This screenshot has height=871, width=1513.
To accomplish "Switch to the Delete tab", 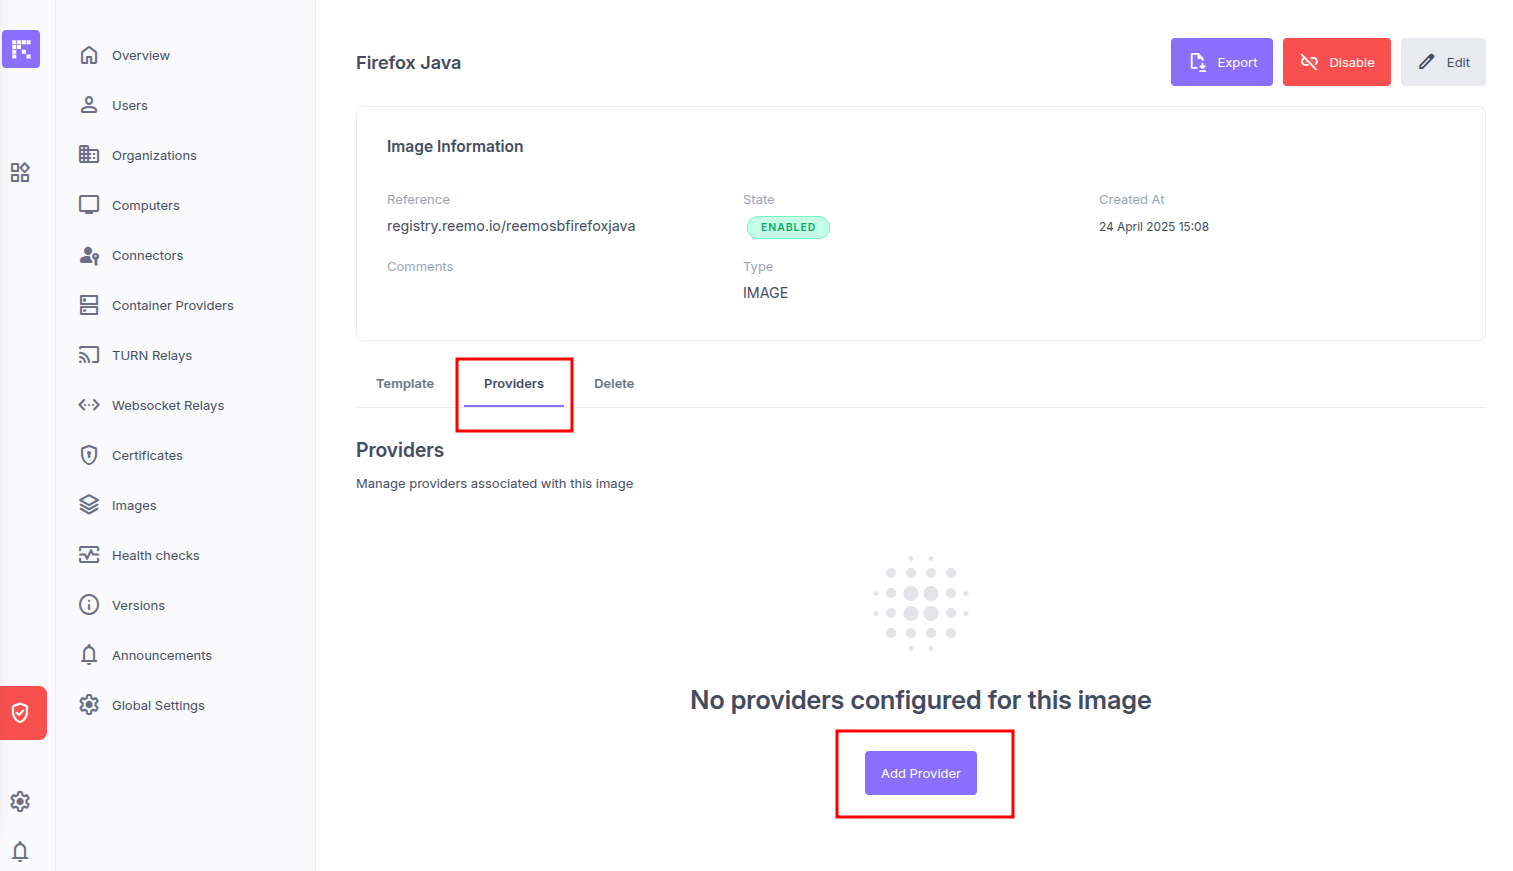I will [x=614, y=384].
